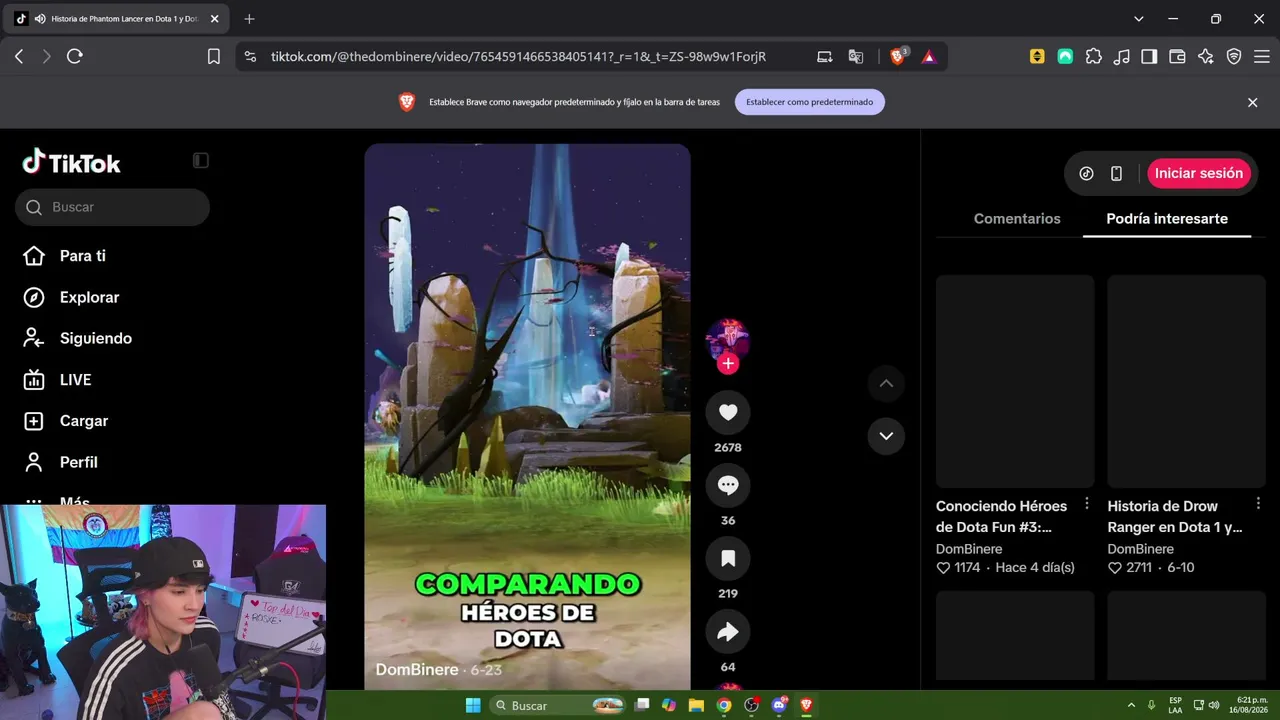Open options for Historia de Drow Ranger video
Screen dimensions: 1280x720
click(x=1259, y=505)
